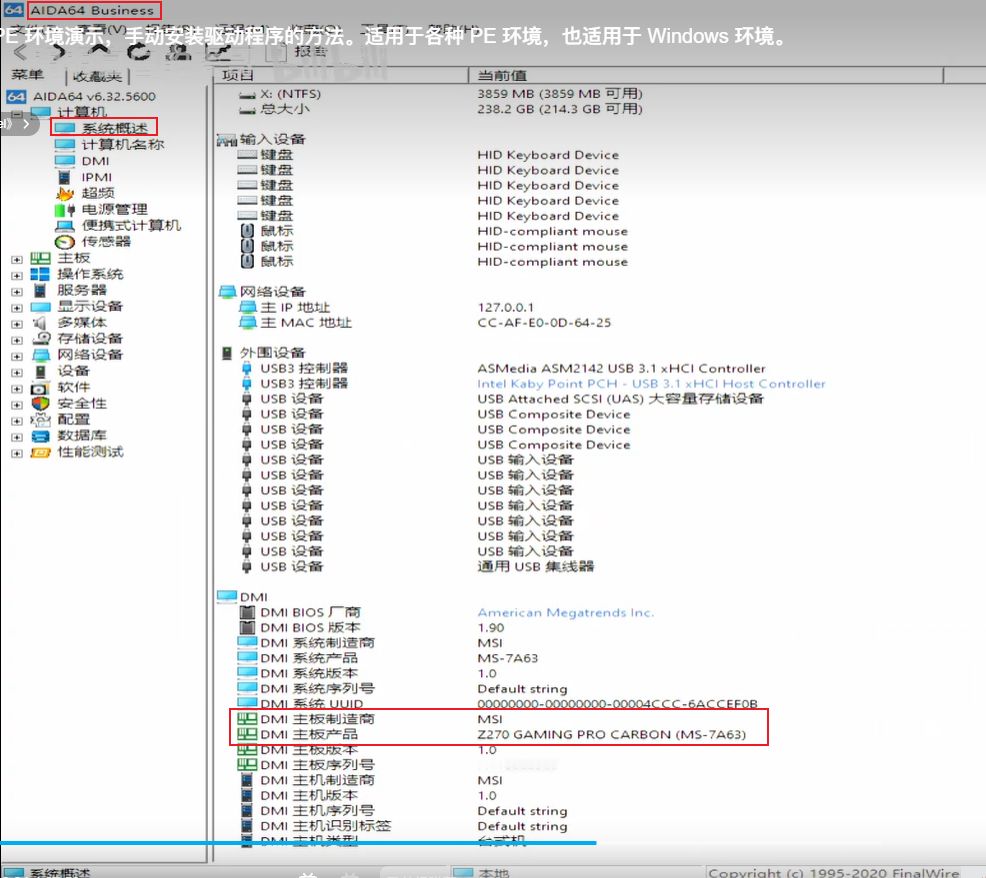
Task: Expand the 软件 tree node
Action: 17,389
